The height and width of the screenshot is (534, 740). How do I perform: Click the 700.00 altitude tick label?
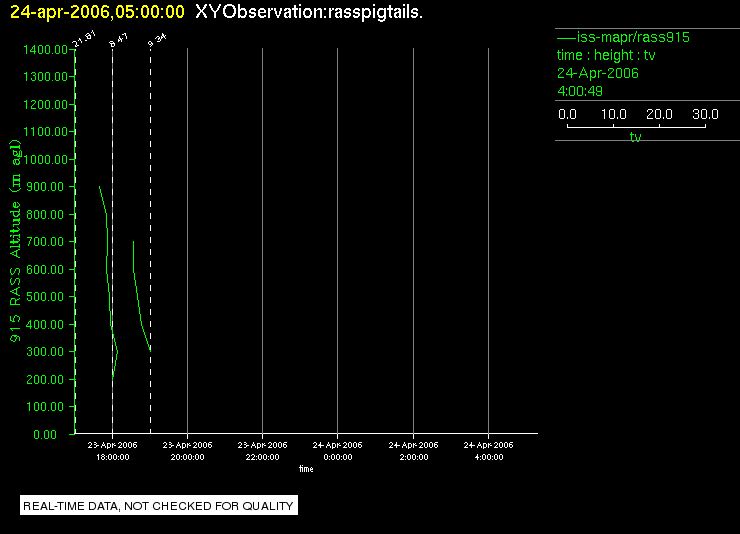click(x=45, y=242)
